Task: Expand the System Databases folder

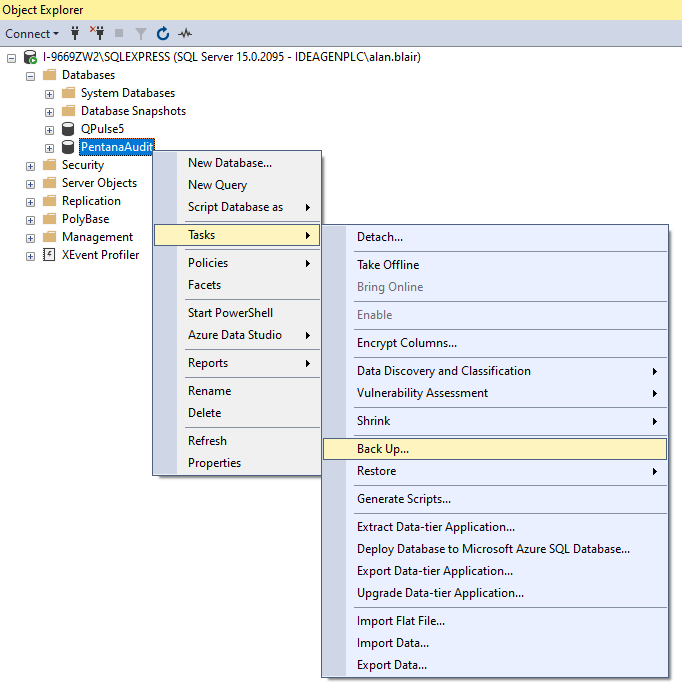Action: pos(49,94)
